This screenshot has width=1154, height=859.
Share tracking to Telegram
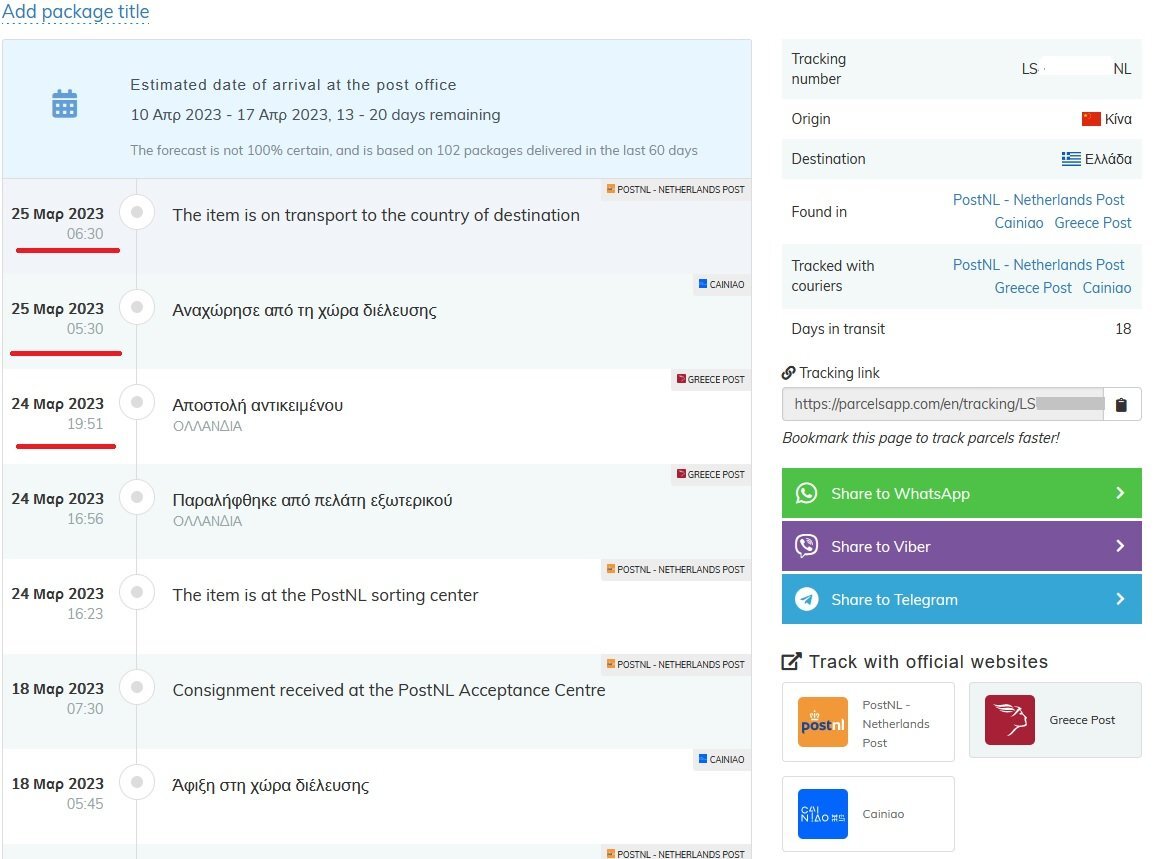[x=961, y=599]
